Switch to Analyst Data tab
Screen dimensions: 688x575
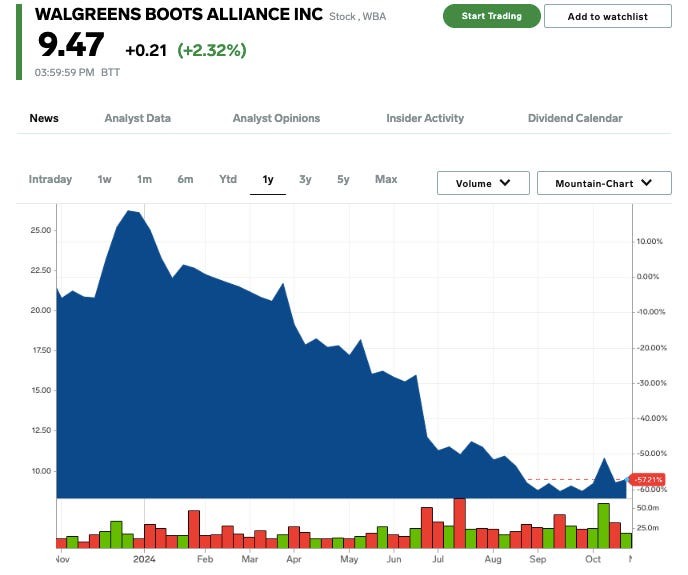(137, 118)
